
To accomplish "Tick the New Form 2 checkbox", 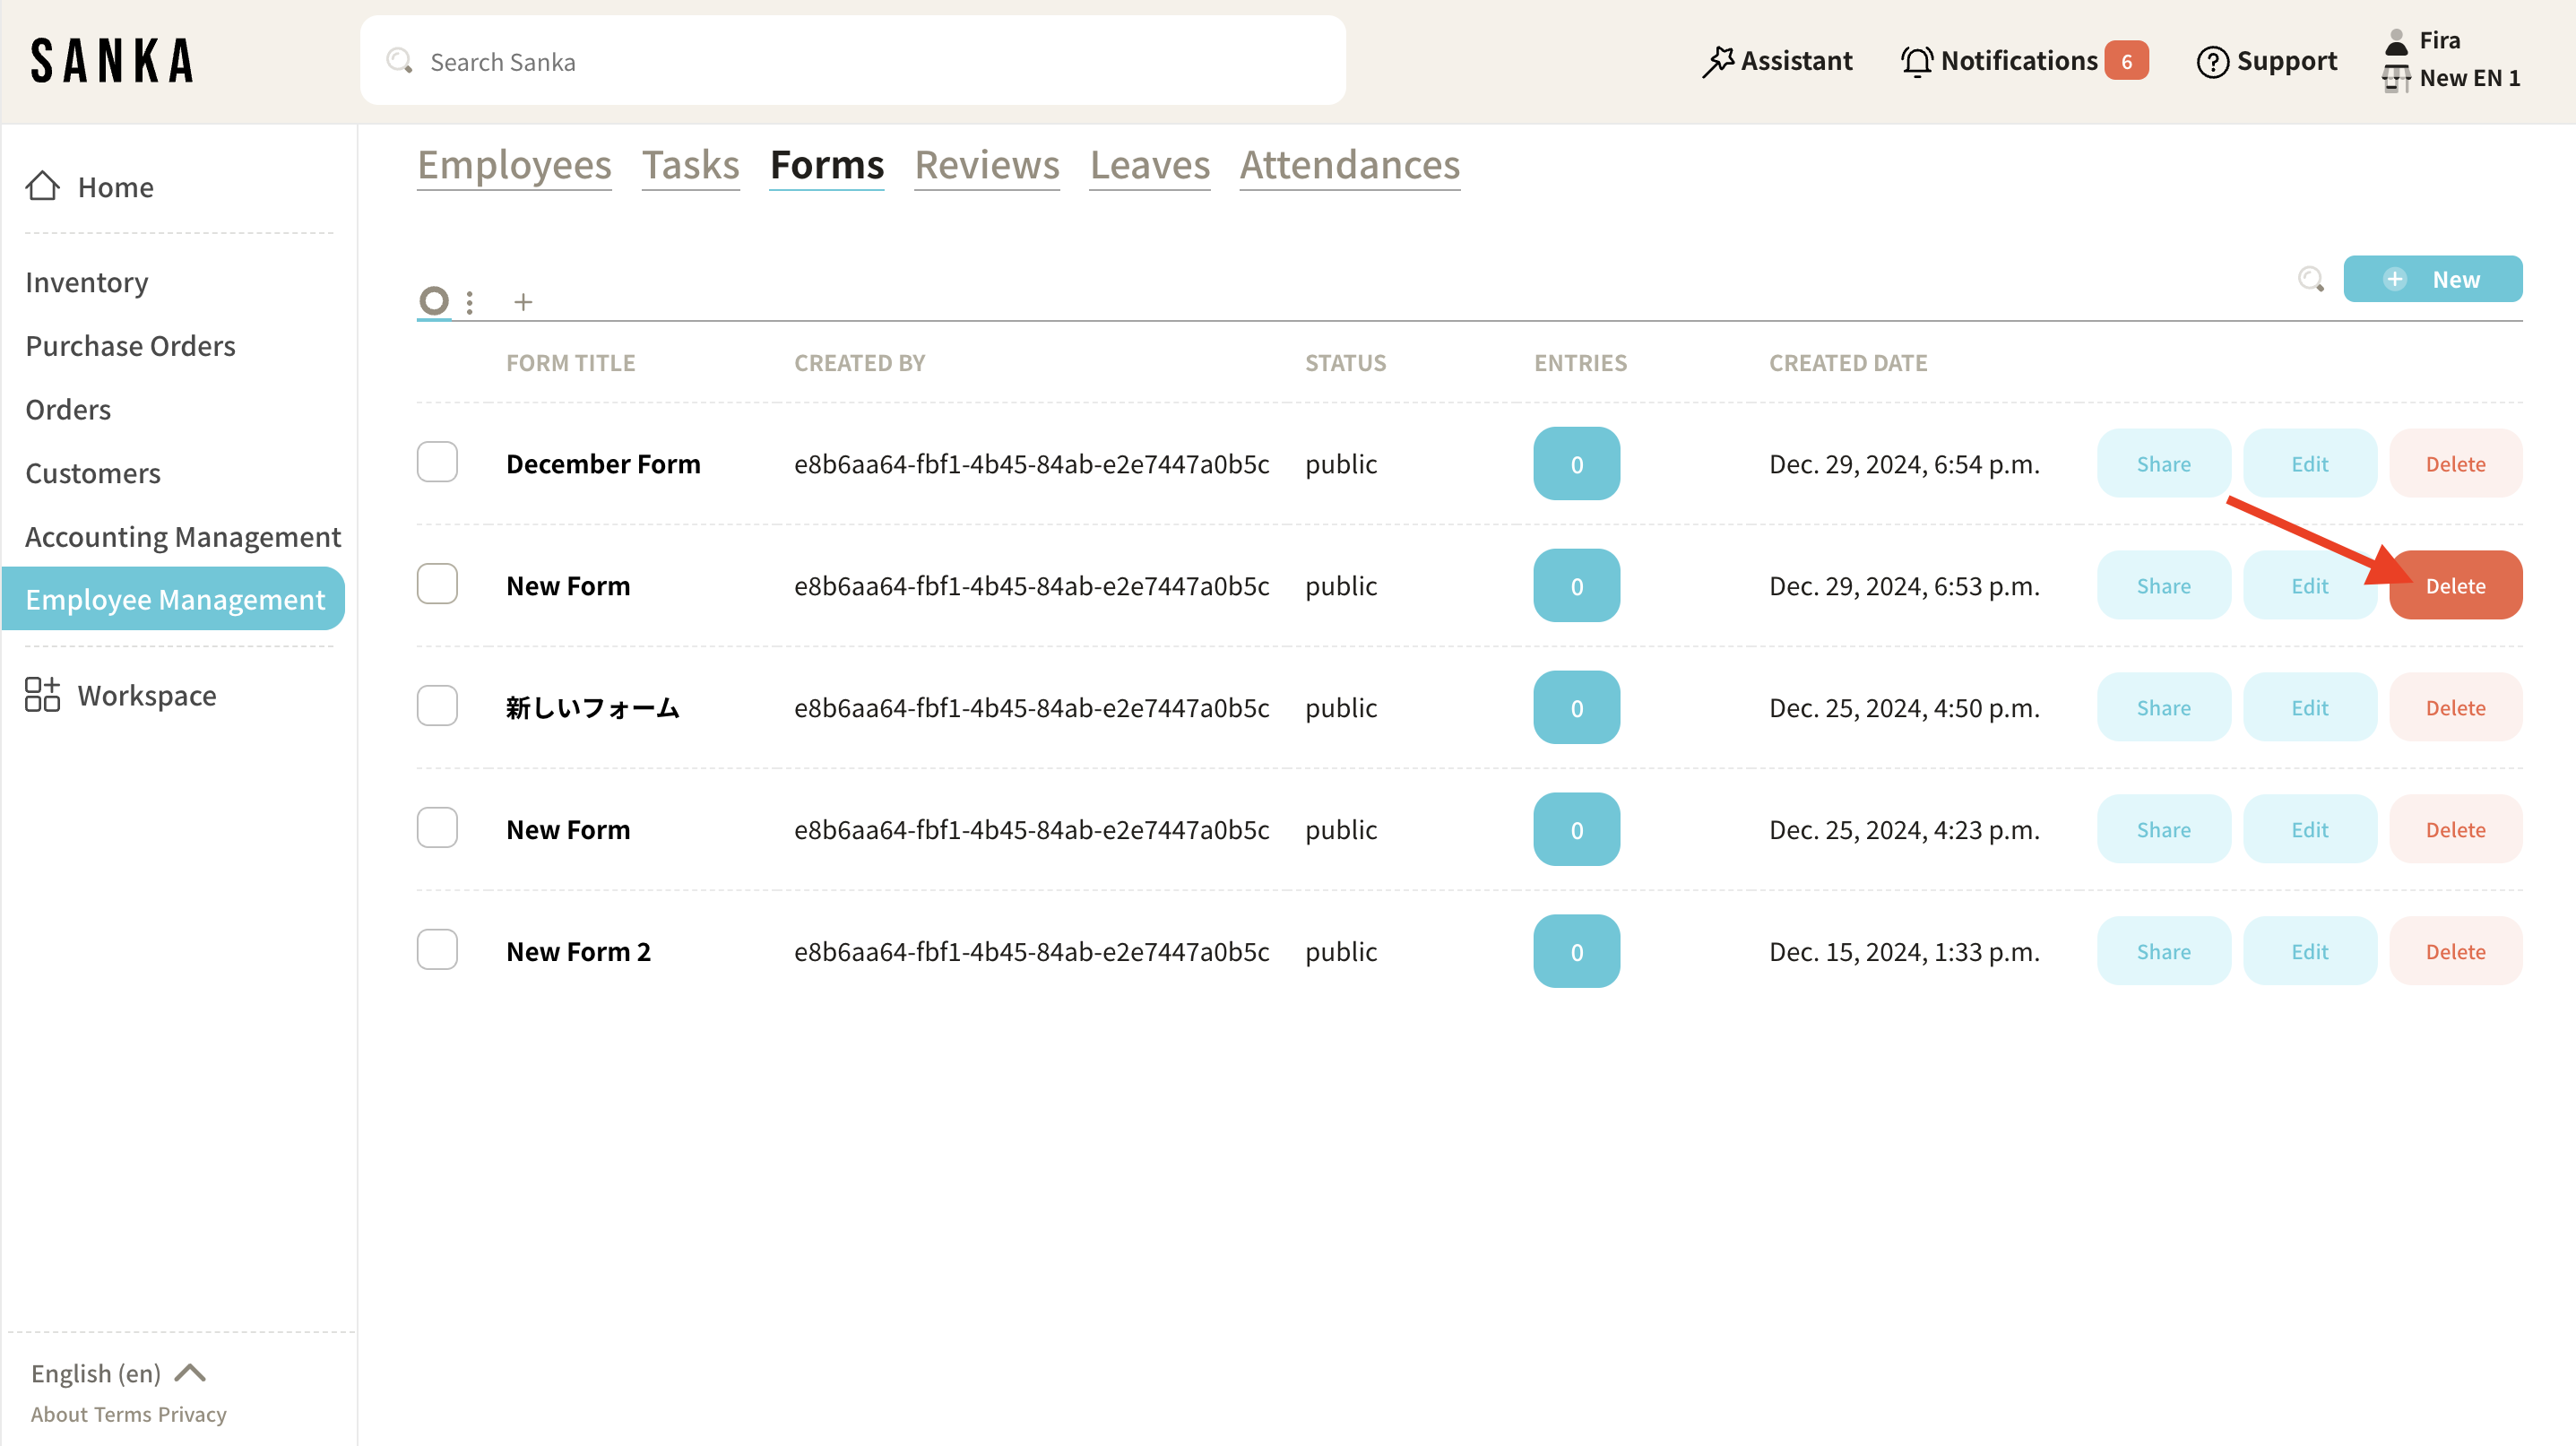I will pyautogui.click(x=437, y=950).
